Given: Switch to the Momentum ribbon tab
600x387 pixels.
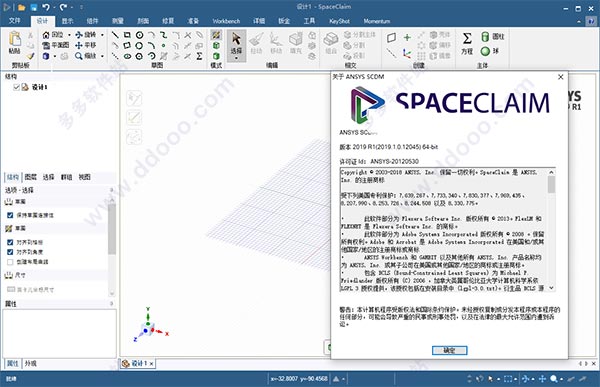Looking at the screenshot, I should click(x=377, y=21).
